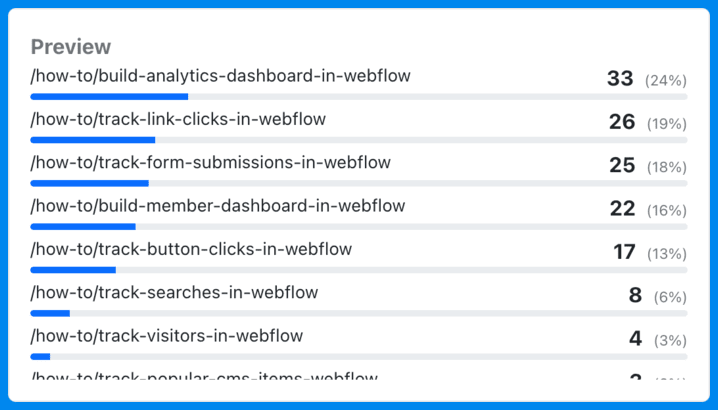Screen dimensions: 718x410
Task: Click the (18%) percentage label
Action: coord(667,167)
